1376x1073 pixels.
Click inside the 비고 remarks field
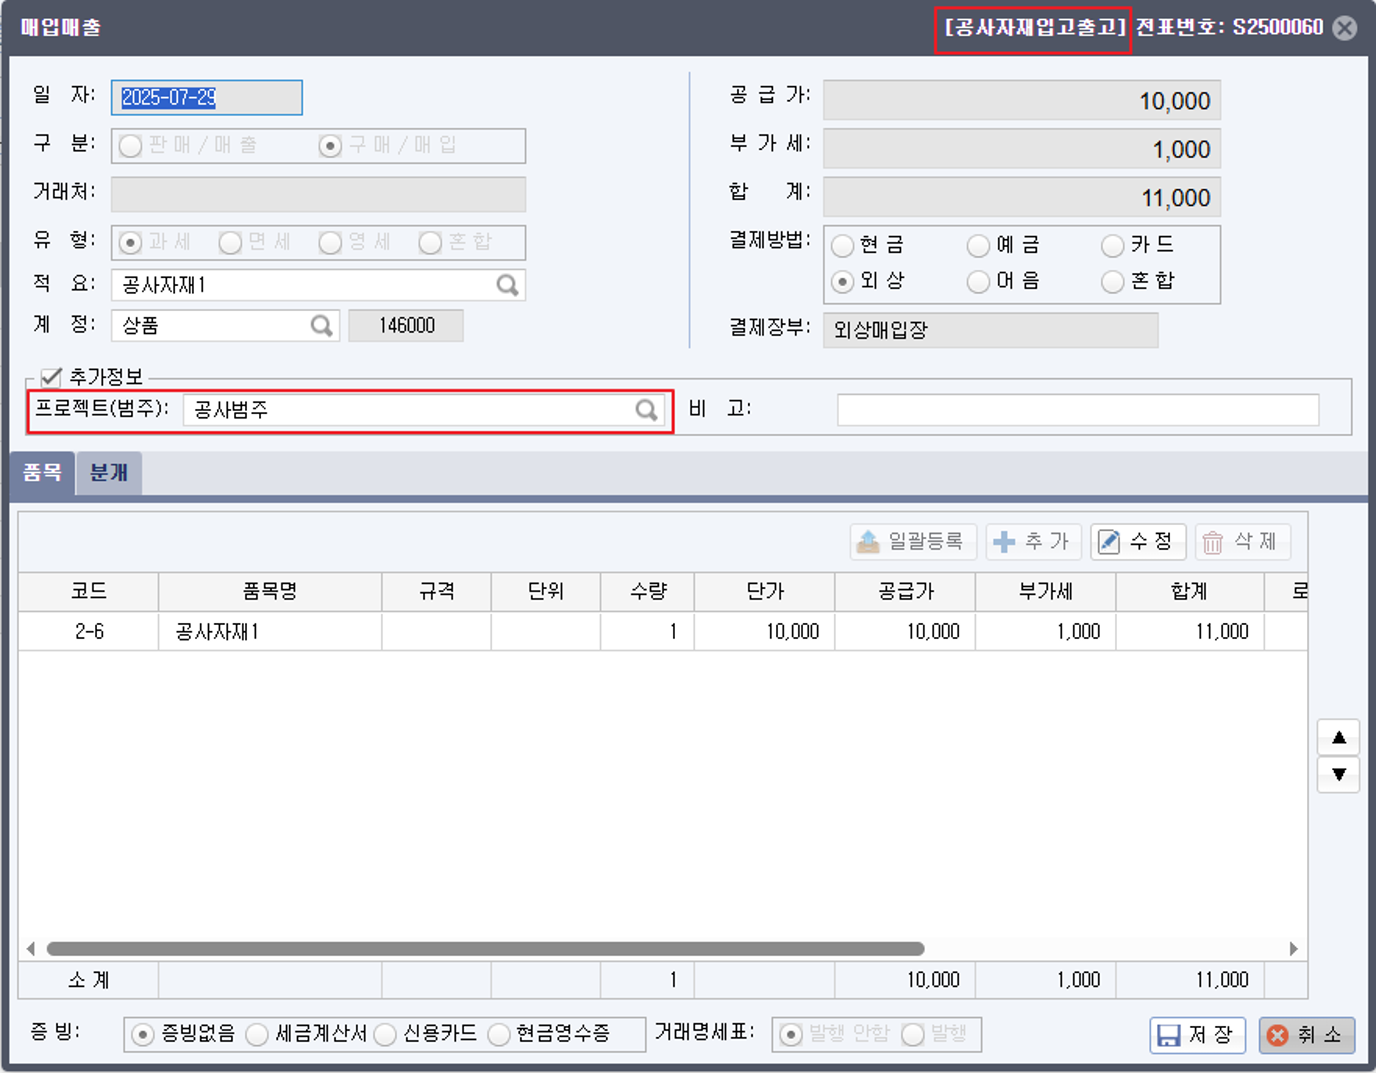point(1078,409)
